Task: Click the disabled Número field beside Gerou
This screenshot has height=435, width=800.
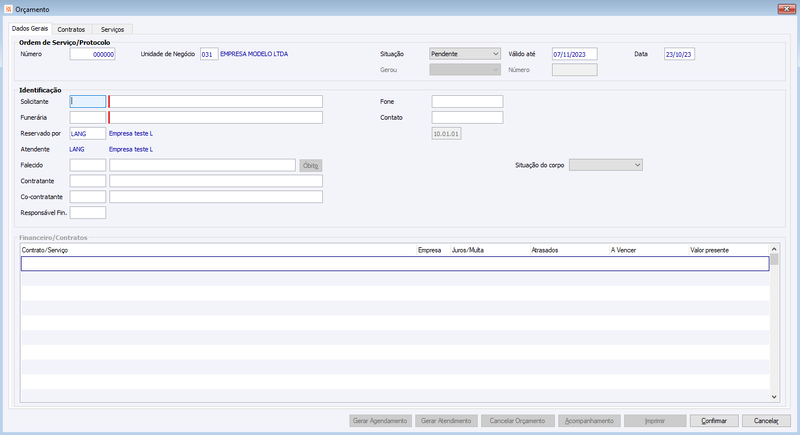Action: tap(574, 70)
